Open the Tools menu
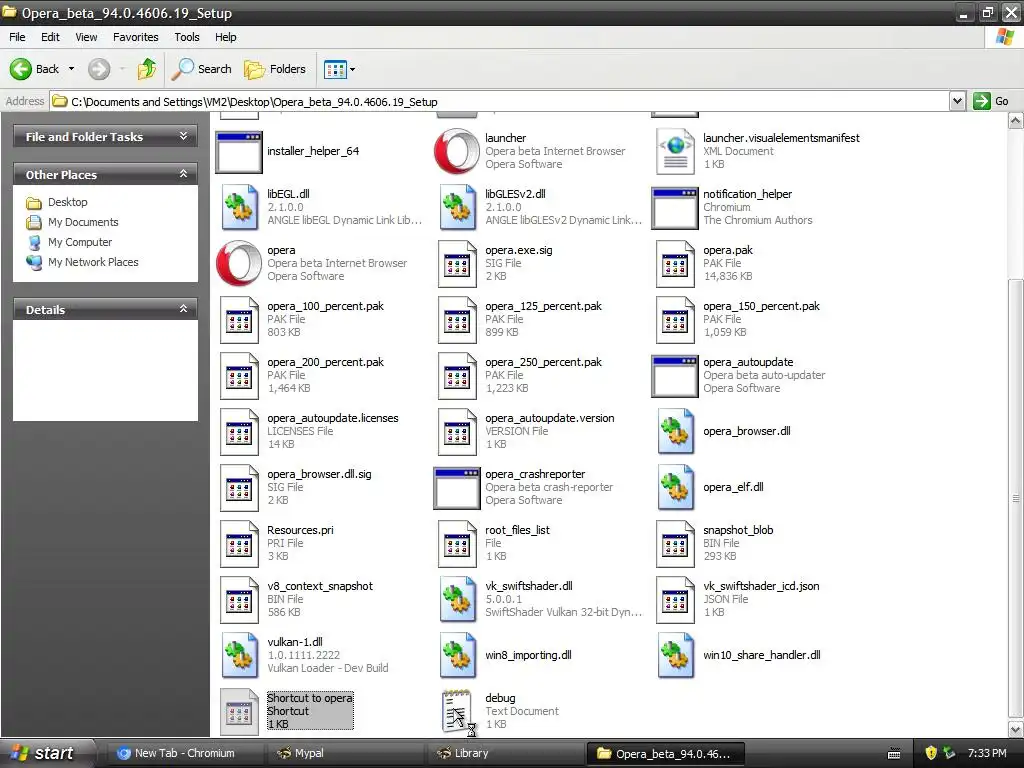Screen dimensions: 1024x768 click(x=187, y=37)
